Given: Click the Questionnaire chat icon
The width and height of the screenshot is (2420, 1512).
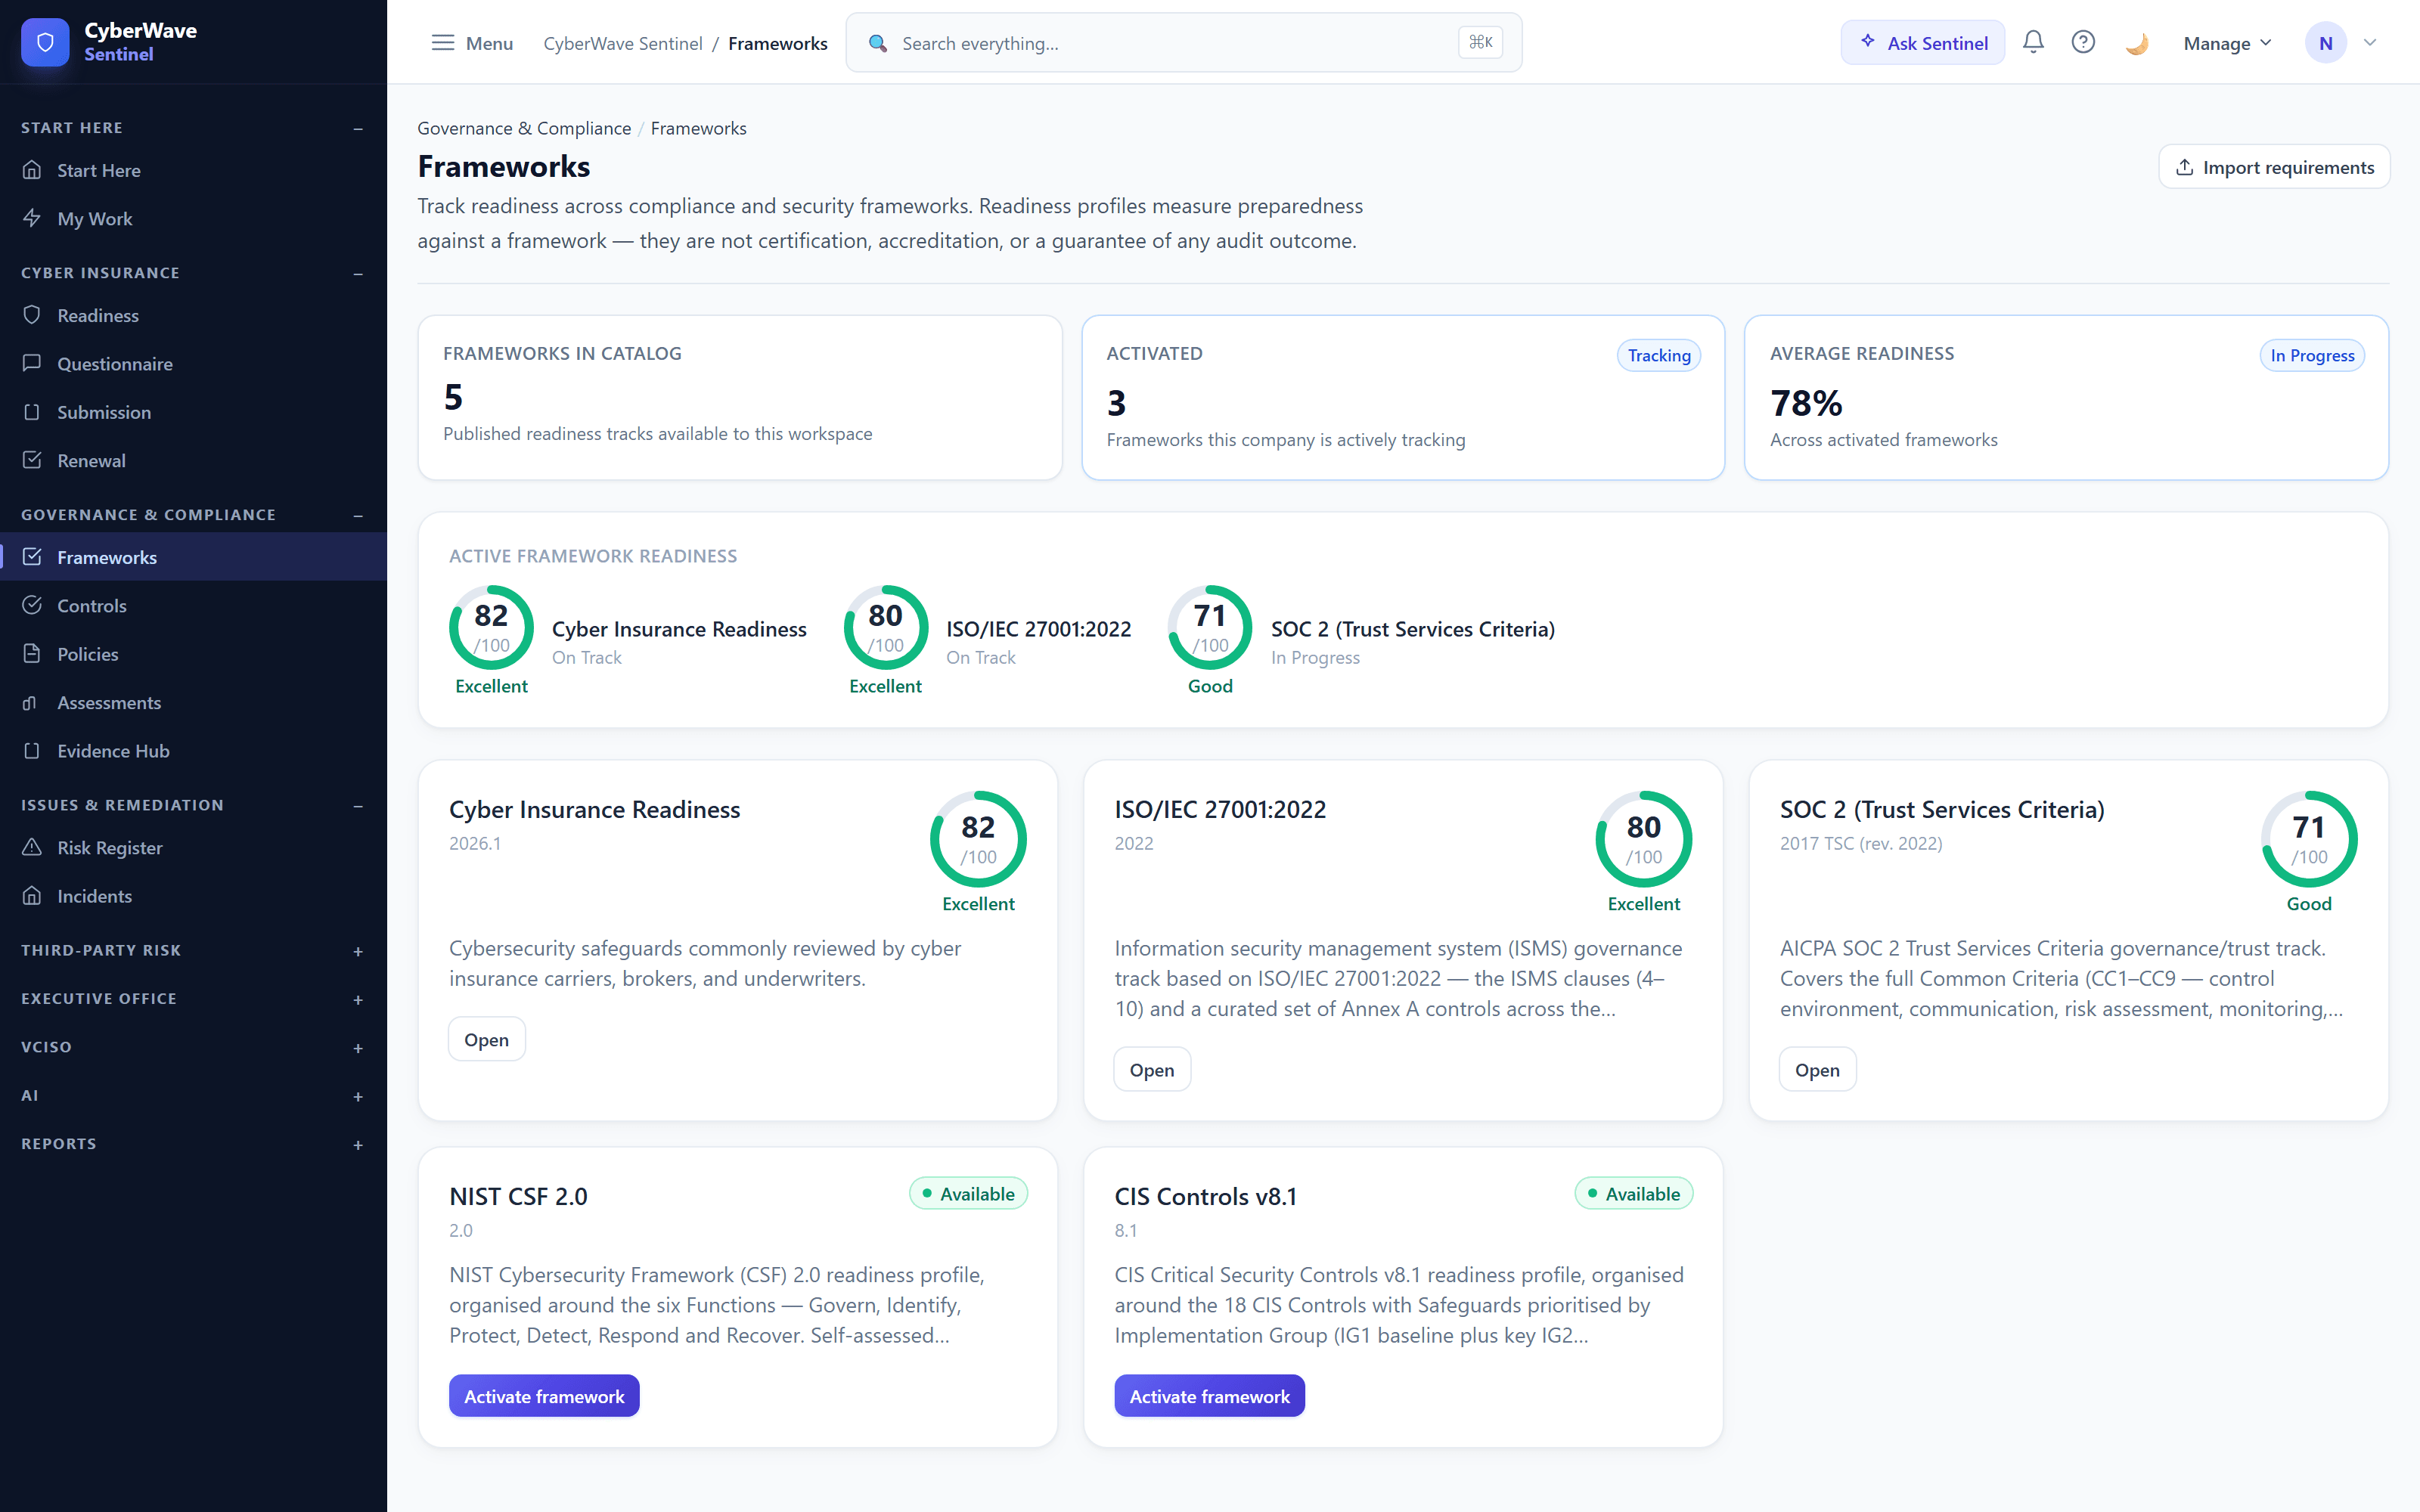Looking at the screenshot, I should [x=32, y=363].
